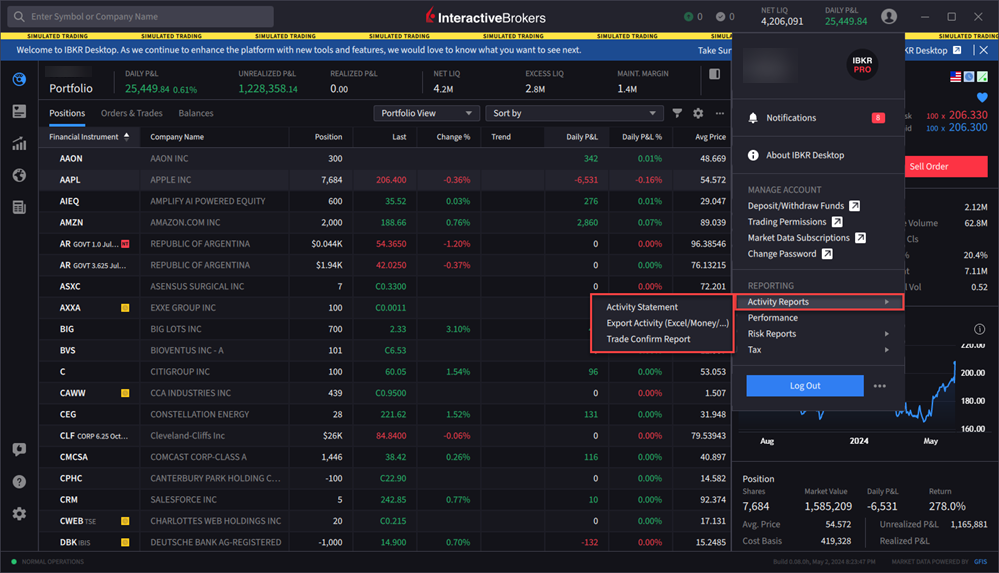Open the positions toolbar three-dot menu

click(x=719, y=113)
